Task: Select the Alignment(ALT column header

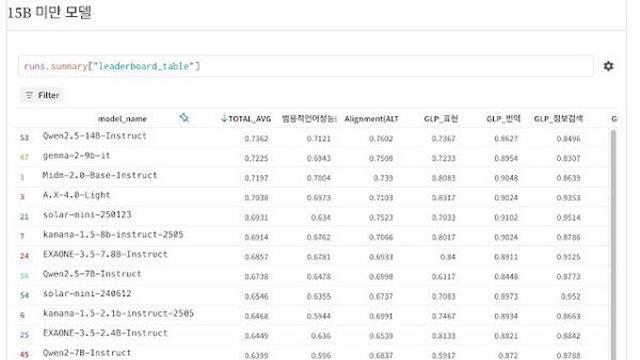Action: click(x=371, y=119)
